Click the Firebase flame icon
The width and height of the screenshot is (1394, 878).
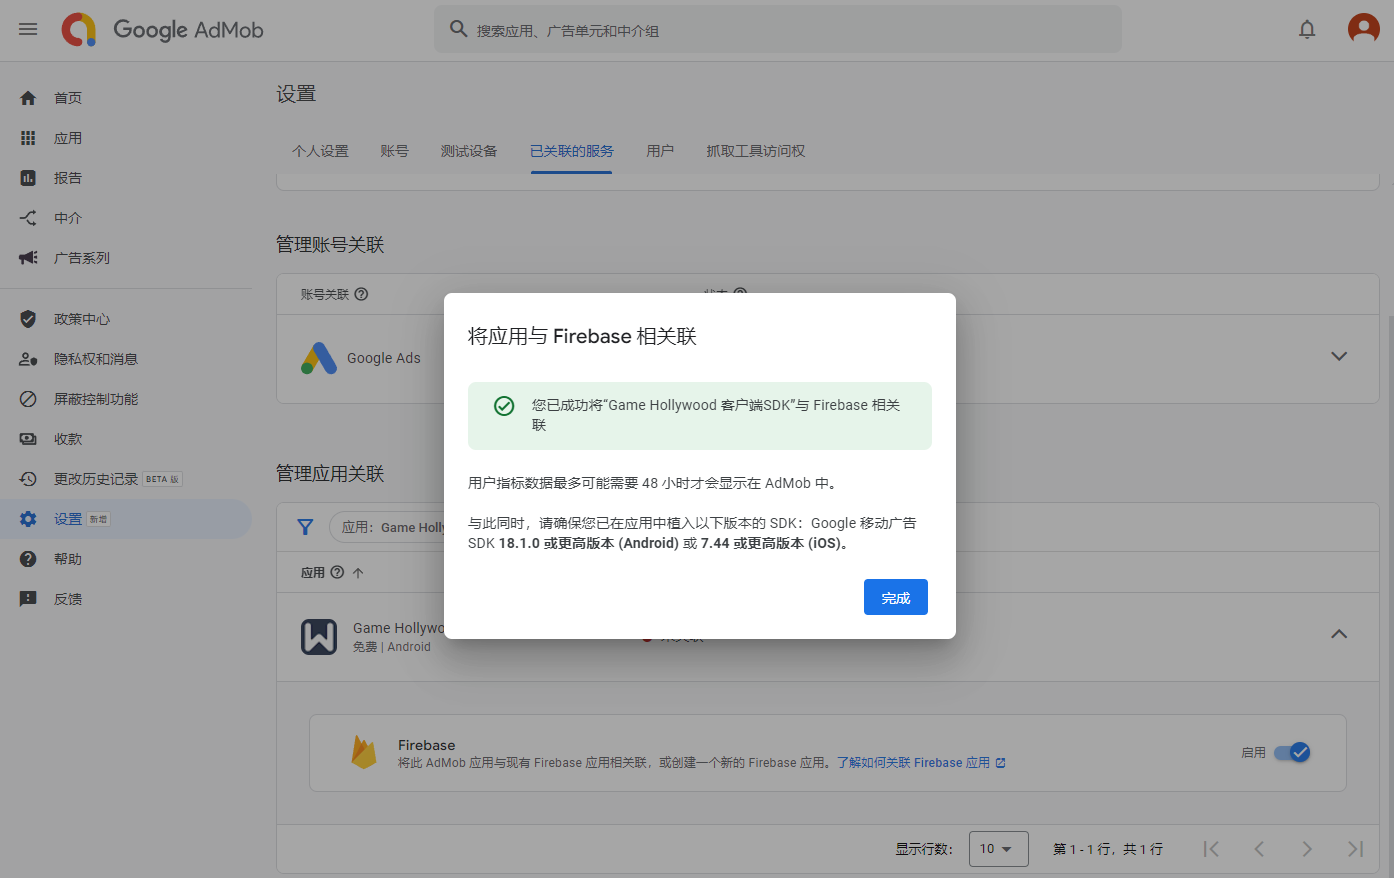point(364,753)
